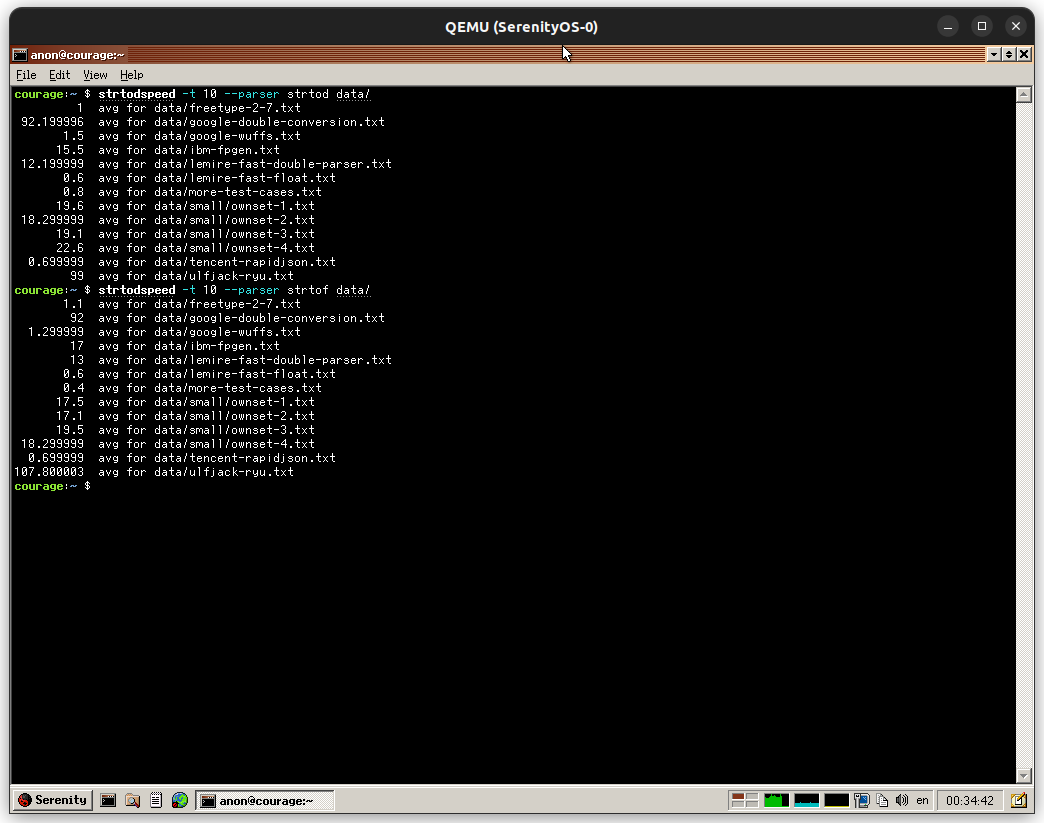
Task: Open the Edit menu
Action: tap(59, 74)
